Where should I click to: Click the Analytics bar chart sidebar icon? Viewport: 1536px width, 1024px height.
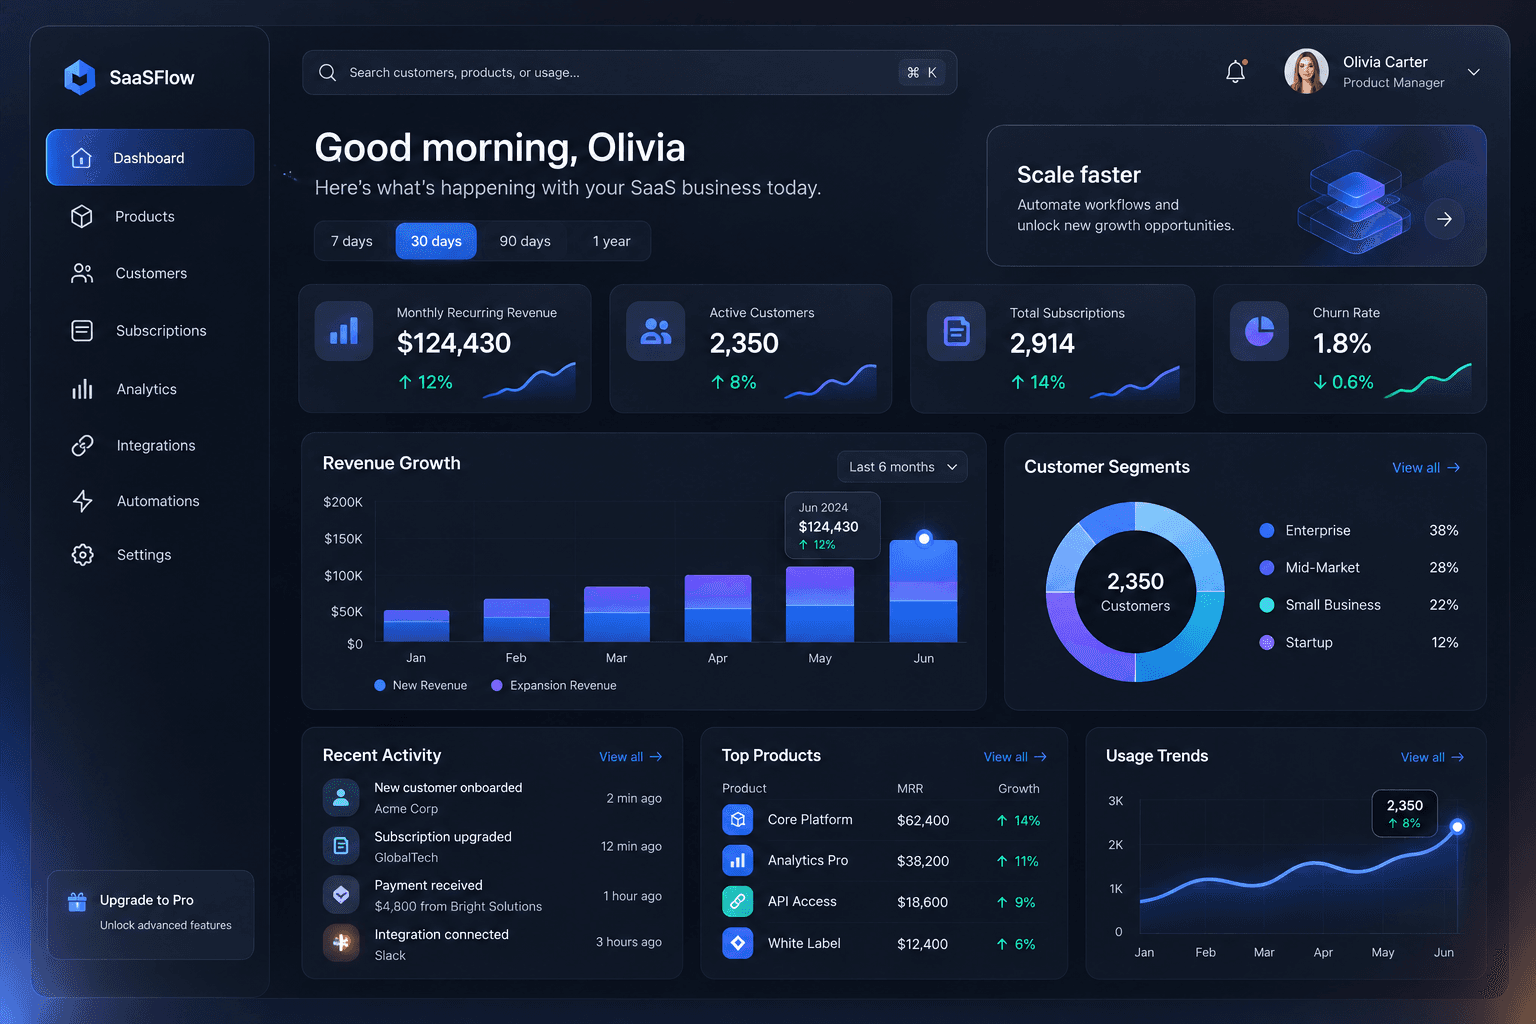click(x=82, y=389)
